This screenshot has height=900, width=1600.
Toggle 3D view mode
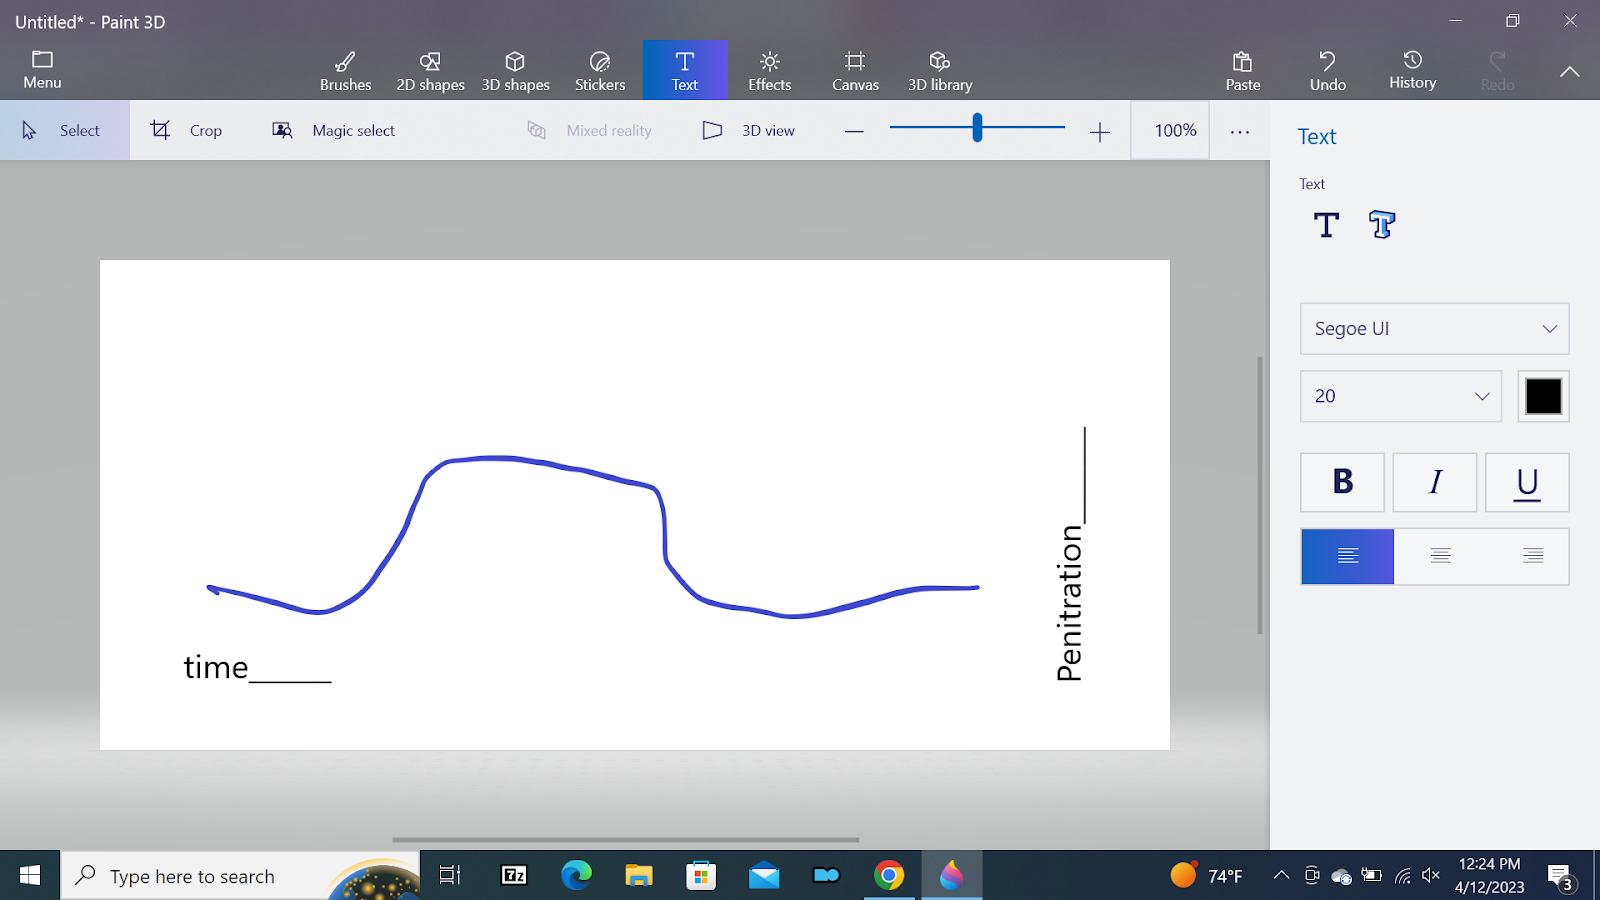[749, 130]
